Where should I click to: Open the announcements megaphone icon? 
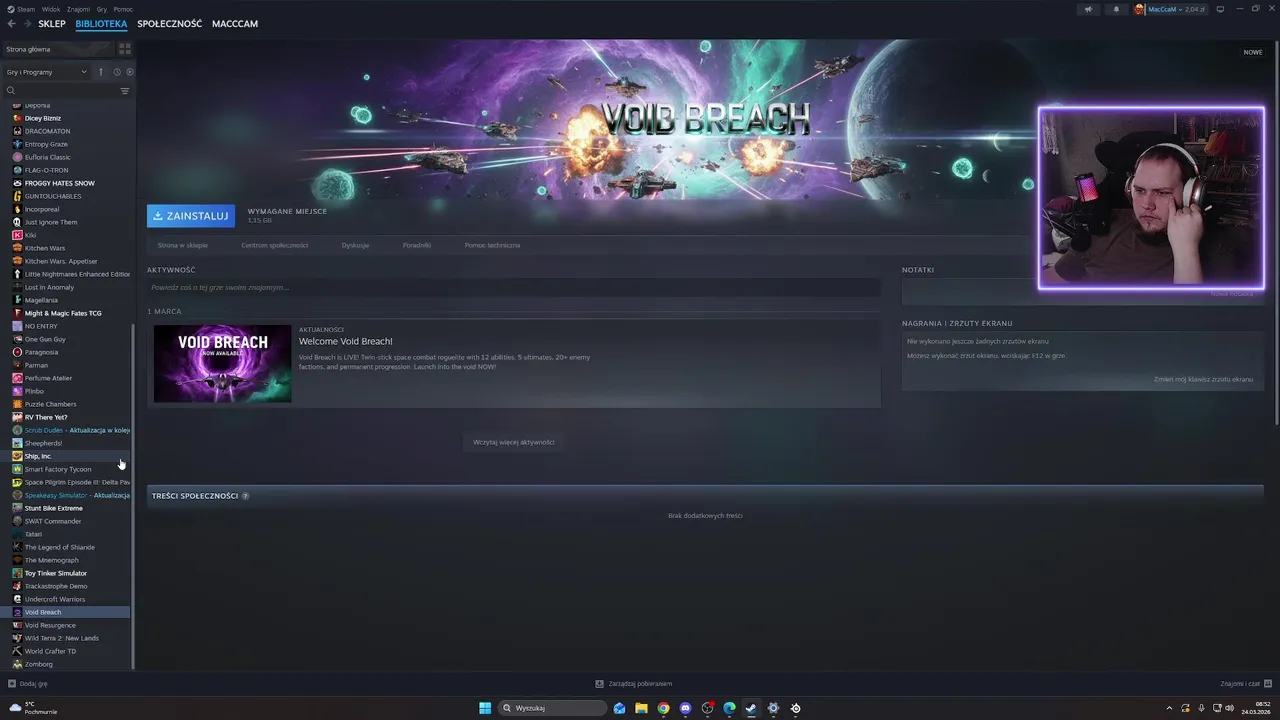[x=1089, y=9]
